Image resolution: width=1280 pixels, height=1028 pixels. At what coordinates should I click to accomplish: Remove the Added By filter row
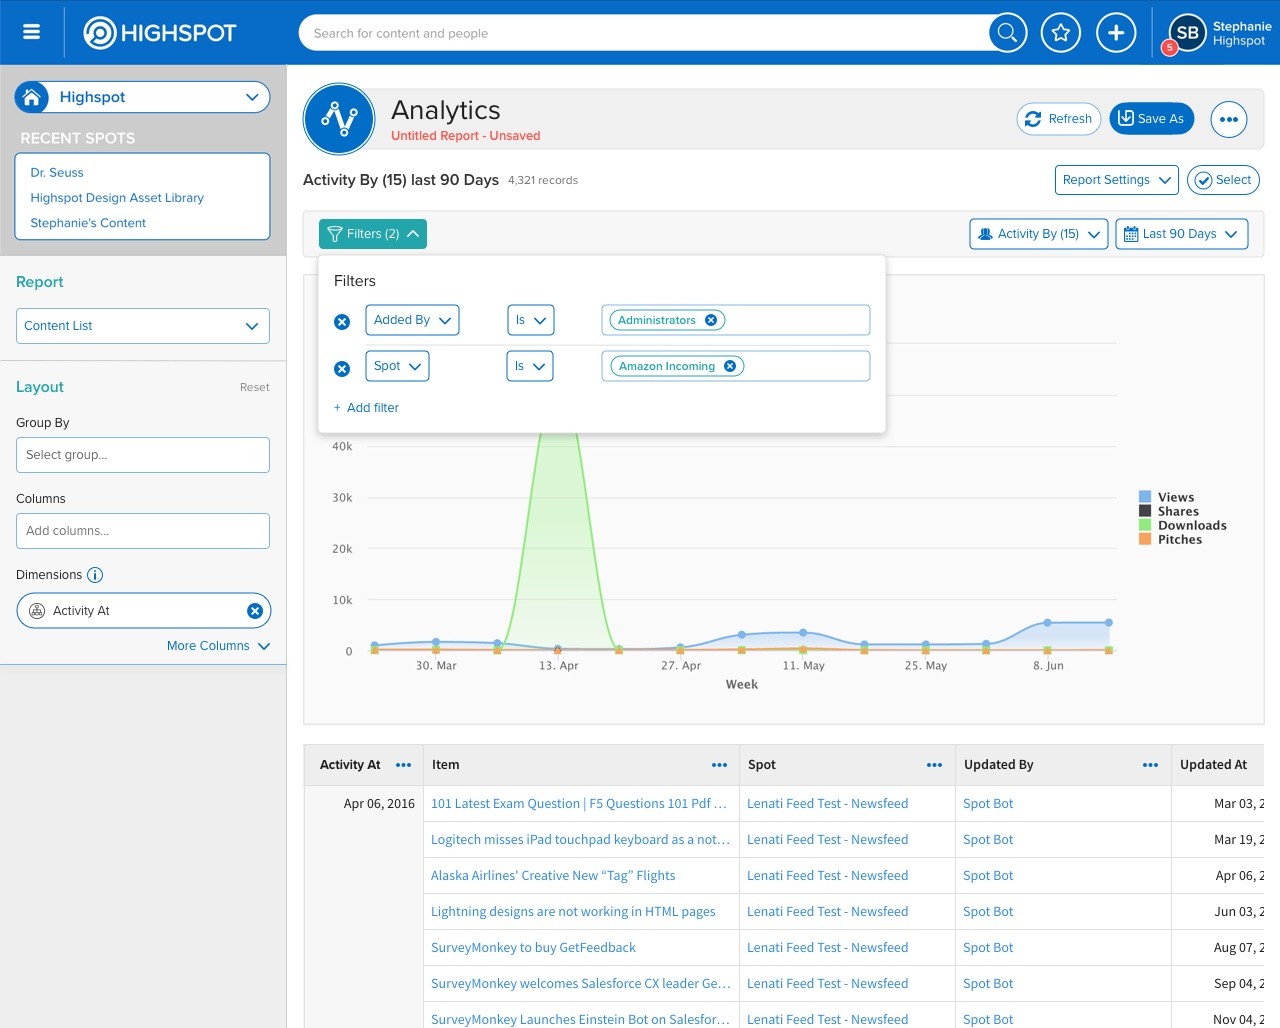[x=342, y=321]
